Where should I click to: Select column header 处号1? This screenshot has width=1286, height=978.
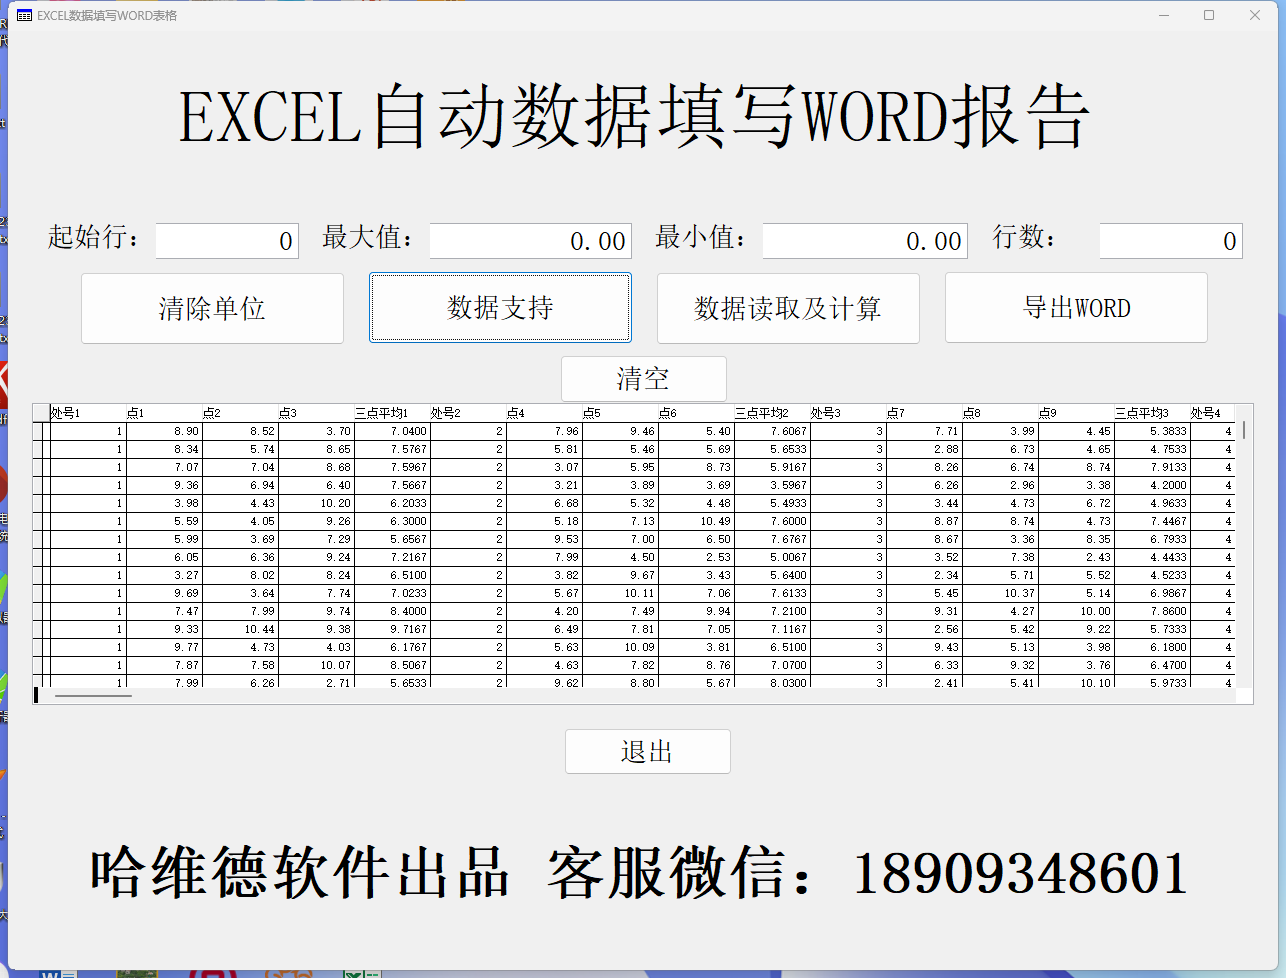coord(88,413)
